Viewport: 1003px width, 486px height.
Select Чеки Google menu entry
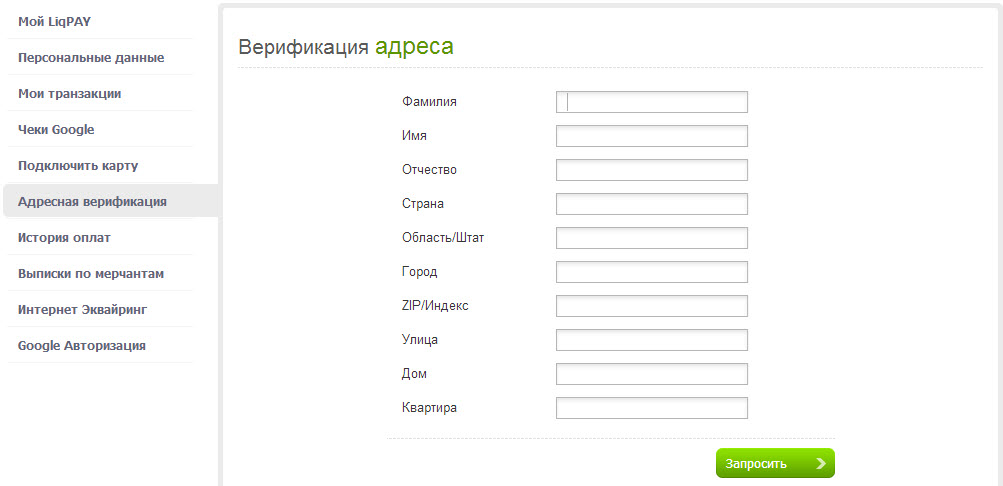coord(56,129)
